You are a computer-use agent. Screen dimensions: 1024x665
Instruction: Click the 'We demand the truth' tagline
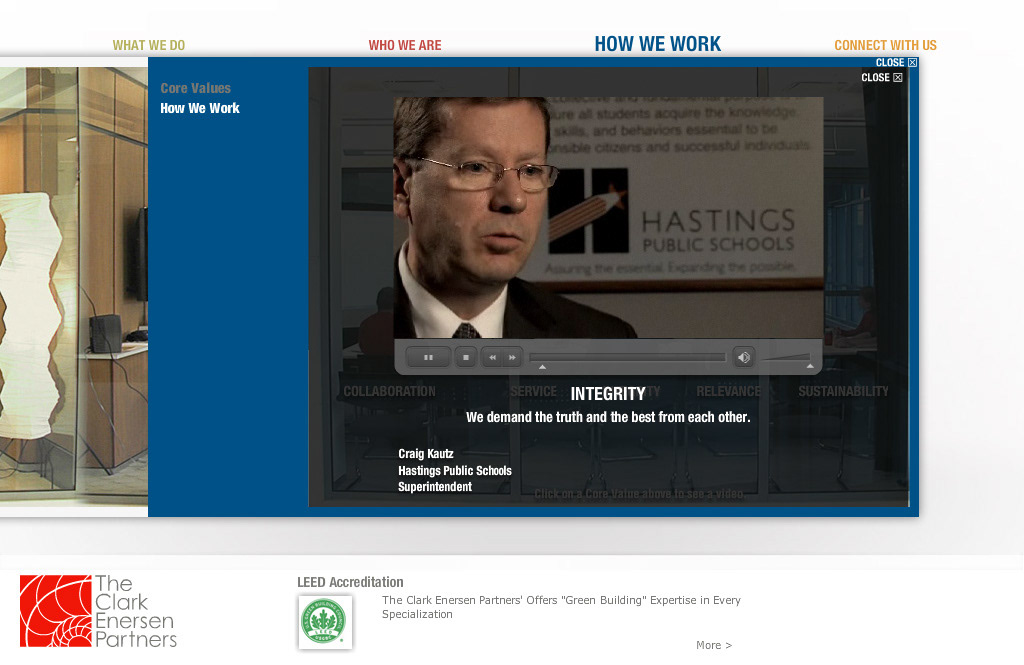(608, 417)
